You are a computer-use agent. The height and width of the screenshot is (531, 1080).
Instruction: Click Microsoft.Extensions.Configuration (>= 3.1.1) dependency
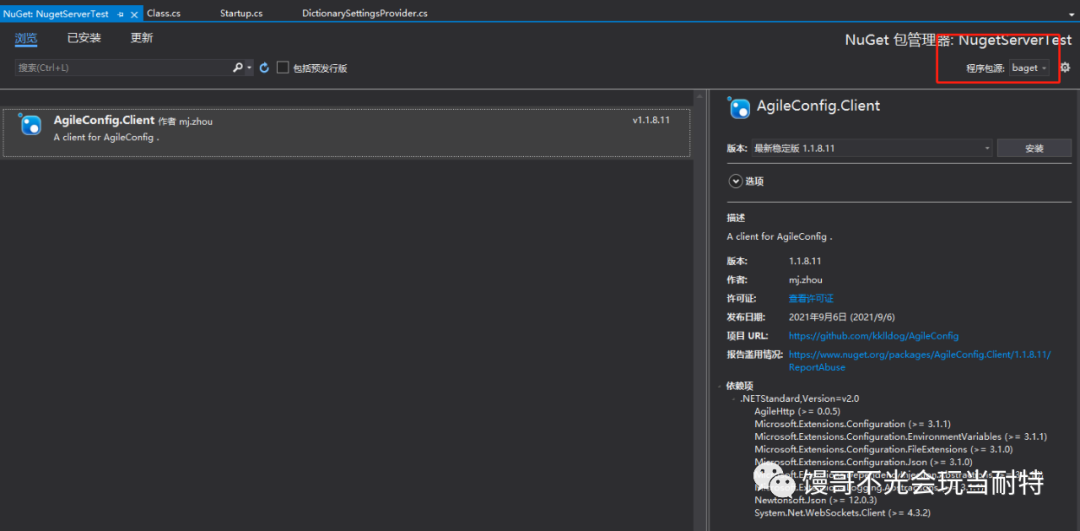tap(852, 424)
